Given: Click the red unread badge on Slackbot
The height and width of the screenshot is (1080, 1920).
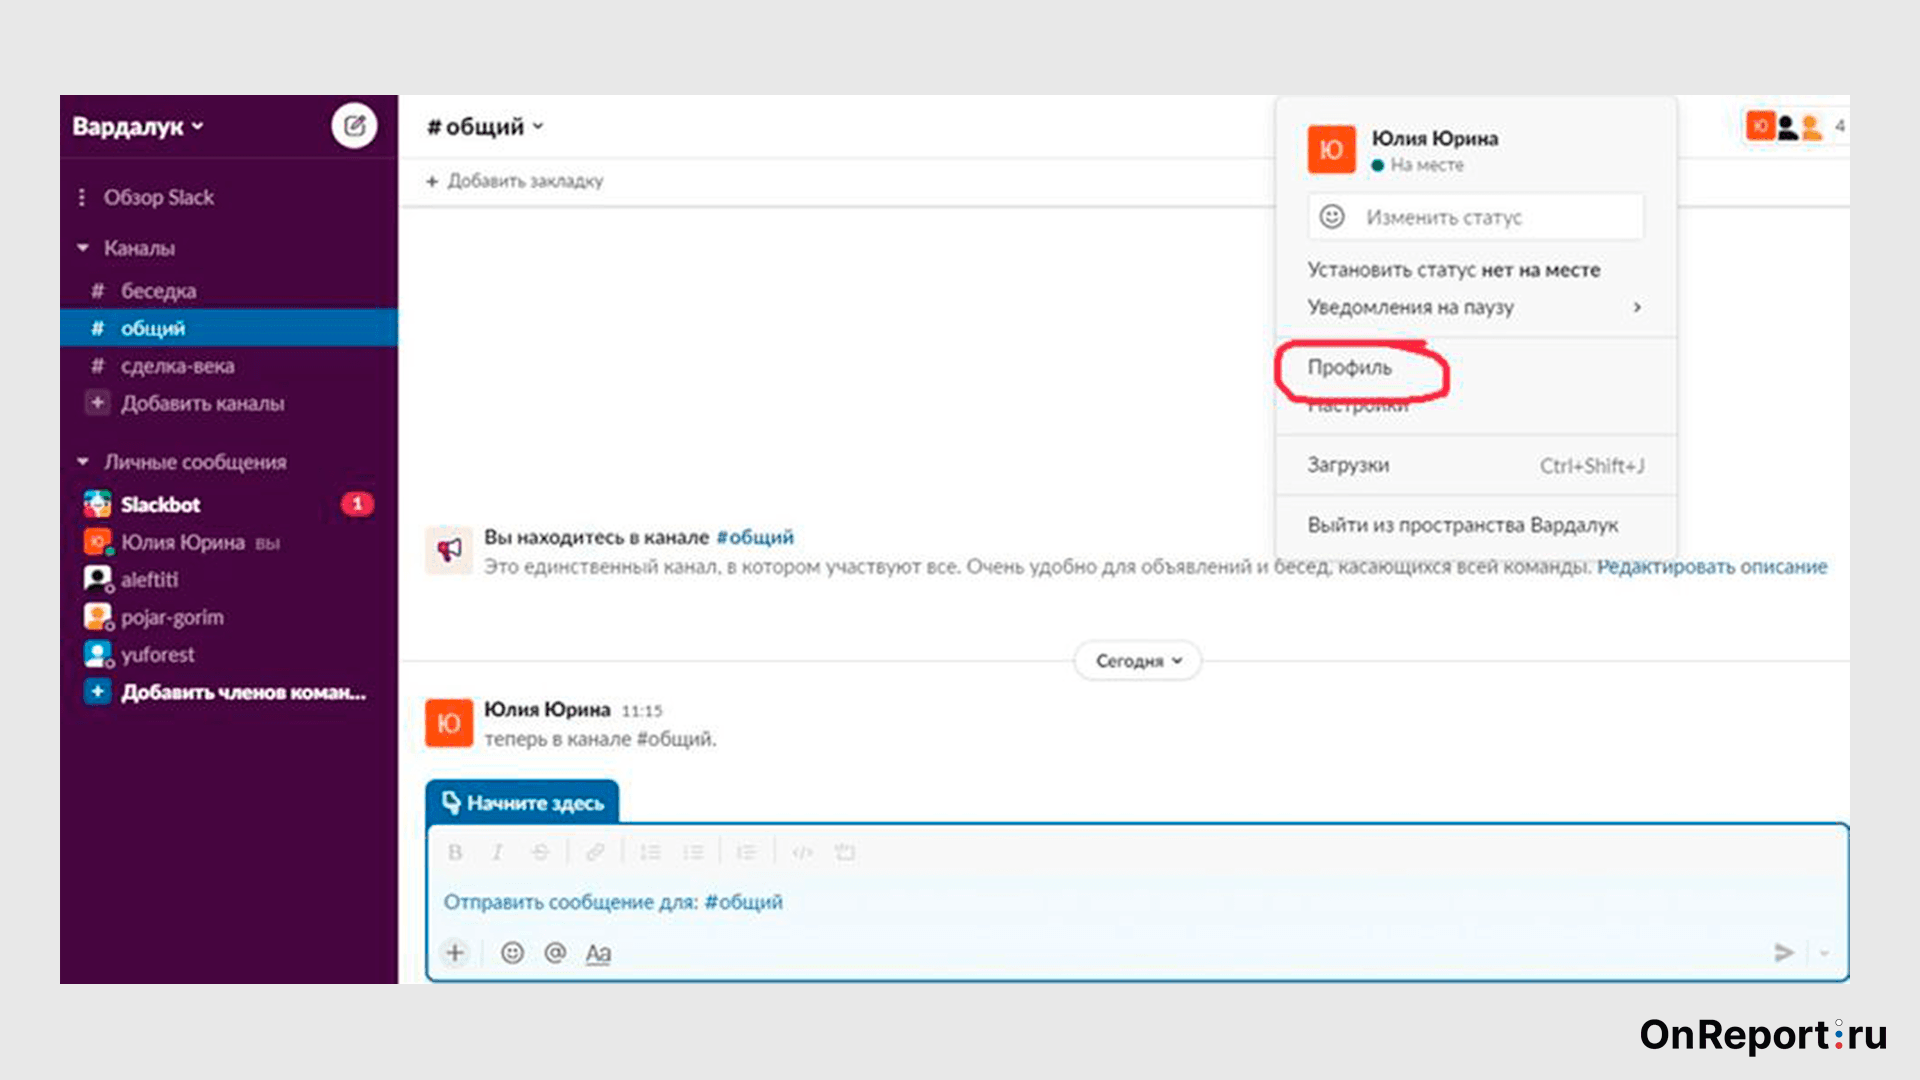Looking at the screenshot, I should 357,504.
